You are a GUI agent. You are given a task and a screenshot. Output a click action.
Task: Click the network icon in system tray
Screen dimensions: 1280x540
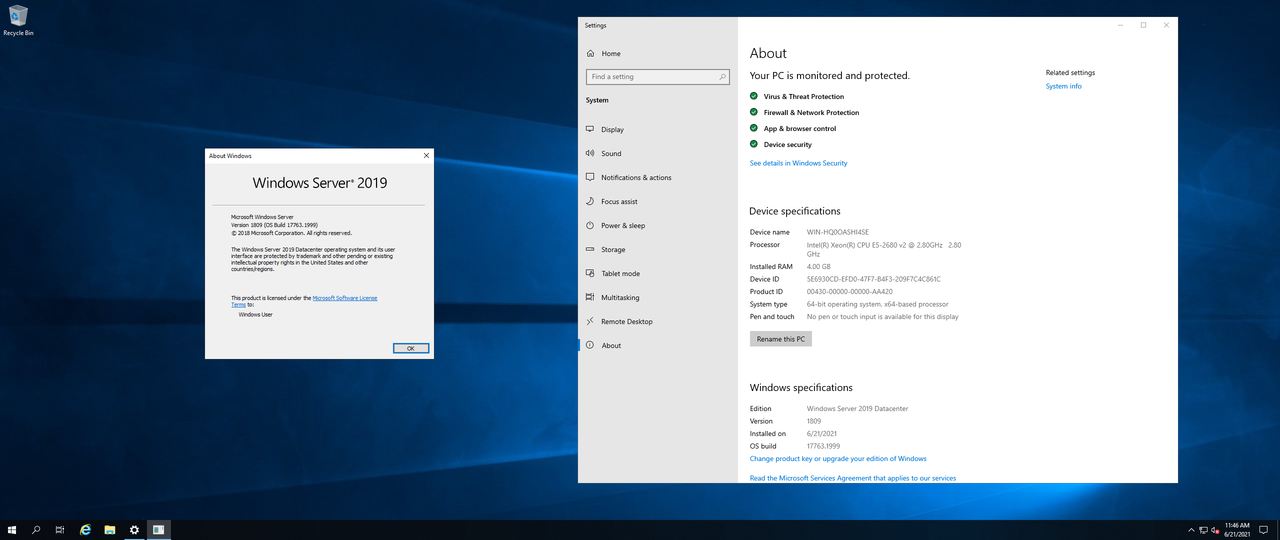click(1201, 529)
